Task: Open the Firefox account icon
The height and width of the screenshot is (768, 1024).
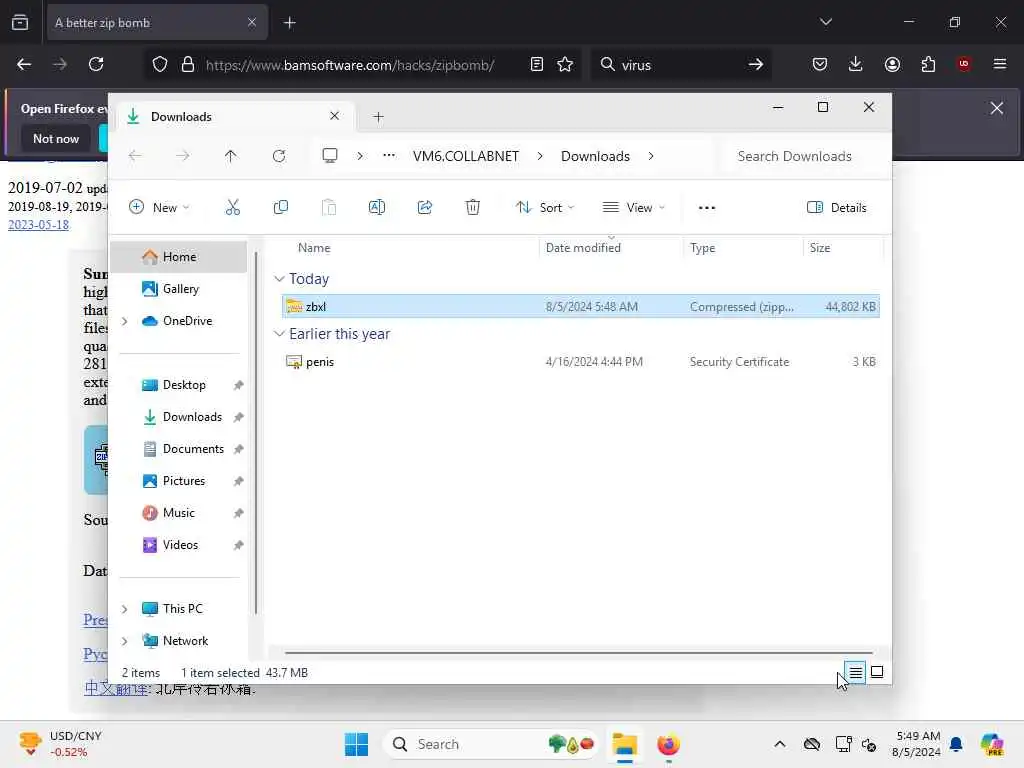Action: [x=892, y=64]
